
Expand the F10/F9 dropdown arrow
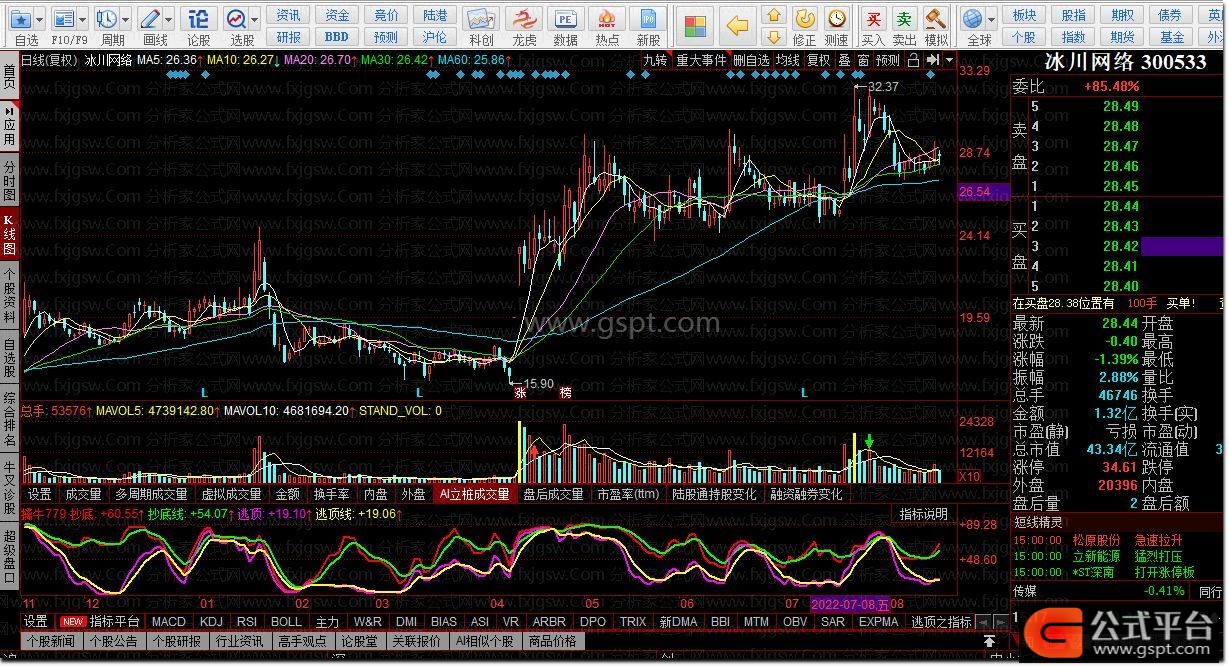tap(82, 18)
